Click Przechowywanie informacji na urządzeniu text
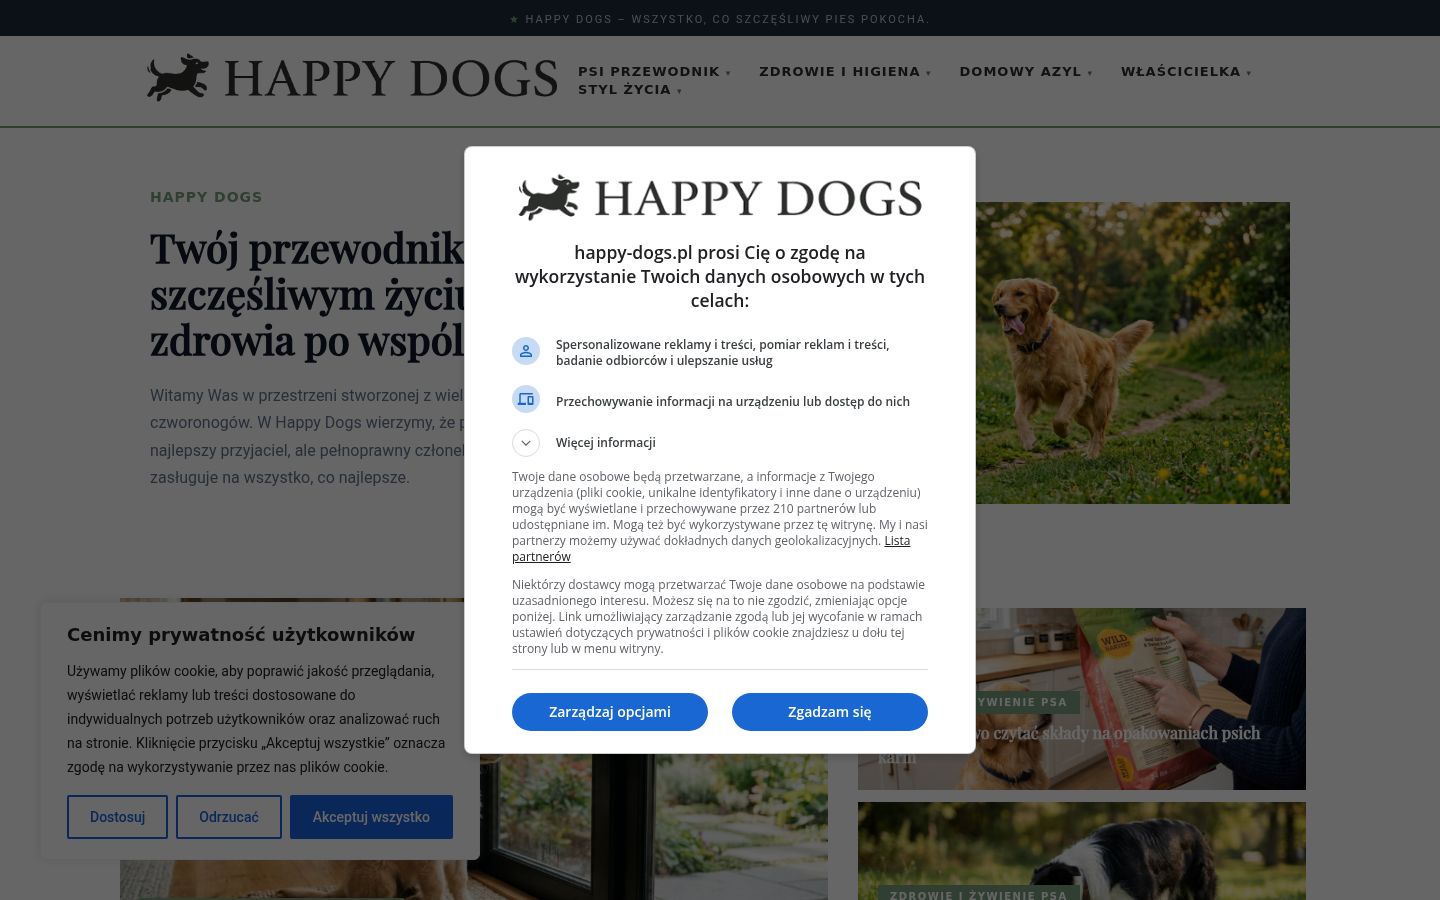The image size is (1440, 900). click(733, 401)
